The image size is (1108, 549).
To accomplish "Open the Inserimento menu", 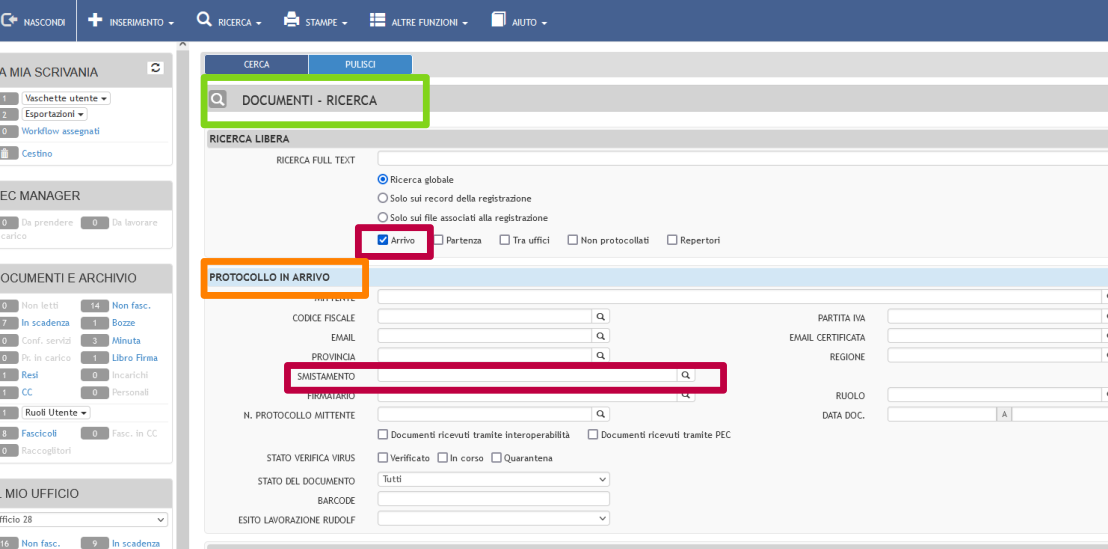I will (x=132, y=21).
